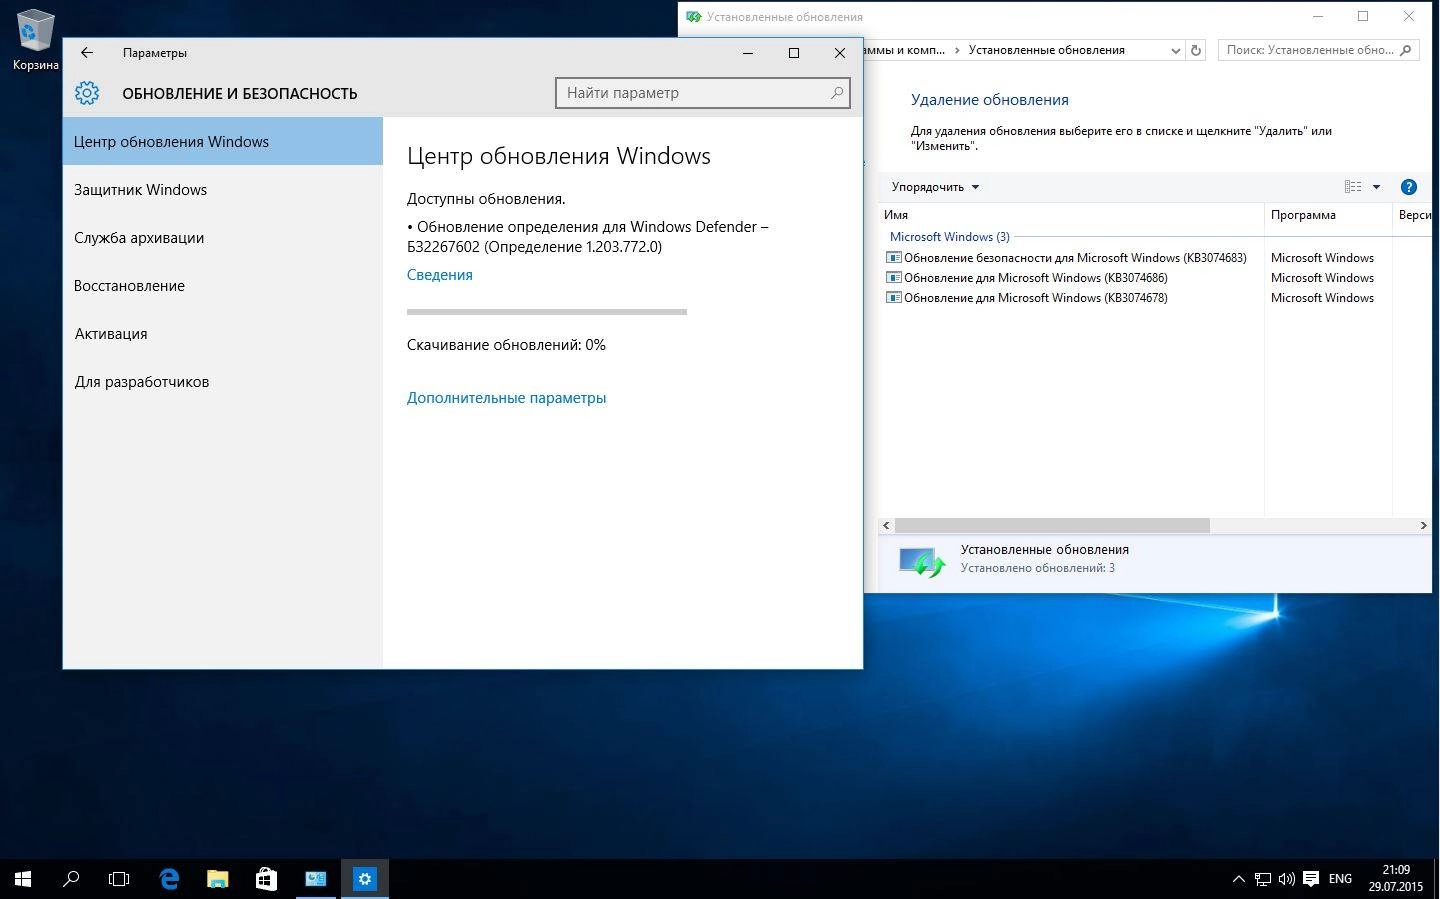Open taskbar search magnifier
This screenshot has width=1440, height=899.
coord(71,879)
